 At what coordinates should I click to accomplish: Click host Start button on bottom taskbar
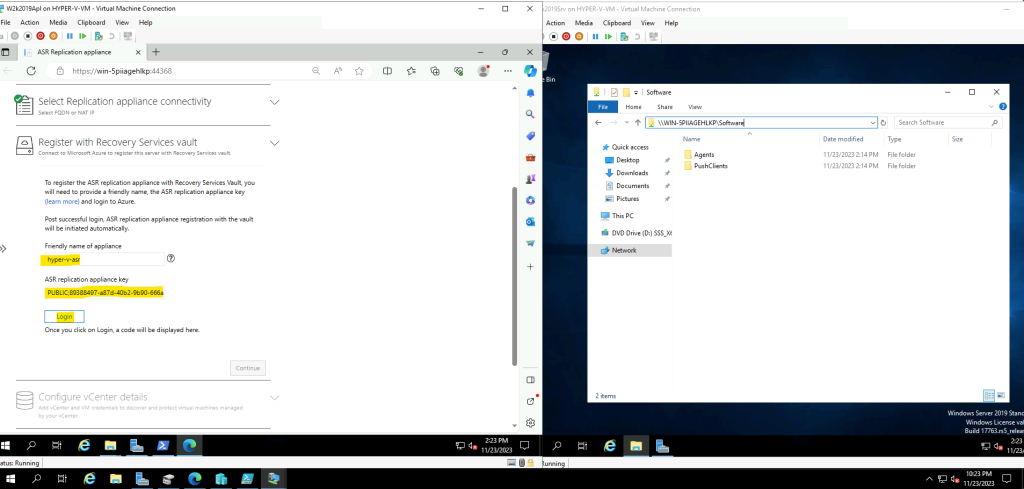pyautogui.click(x=11, y=479)
